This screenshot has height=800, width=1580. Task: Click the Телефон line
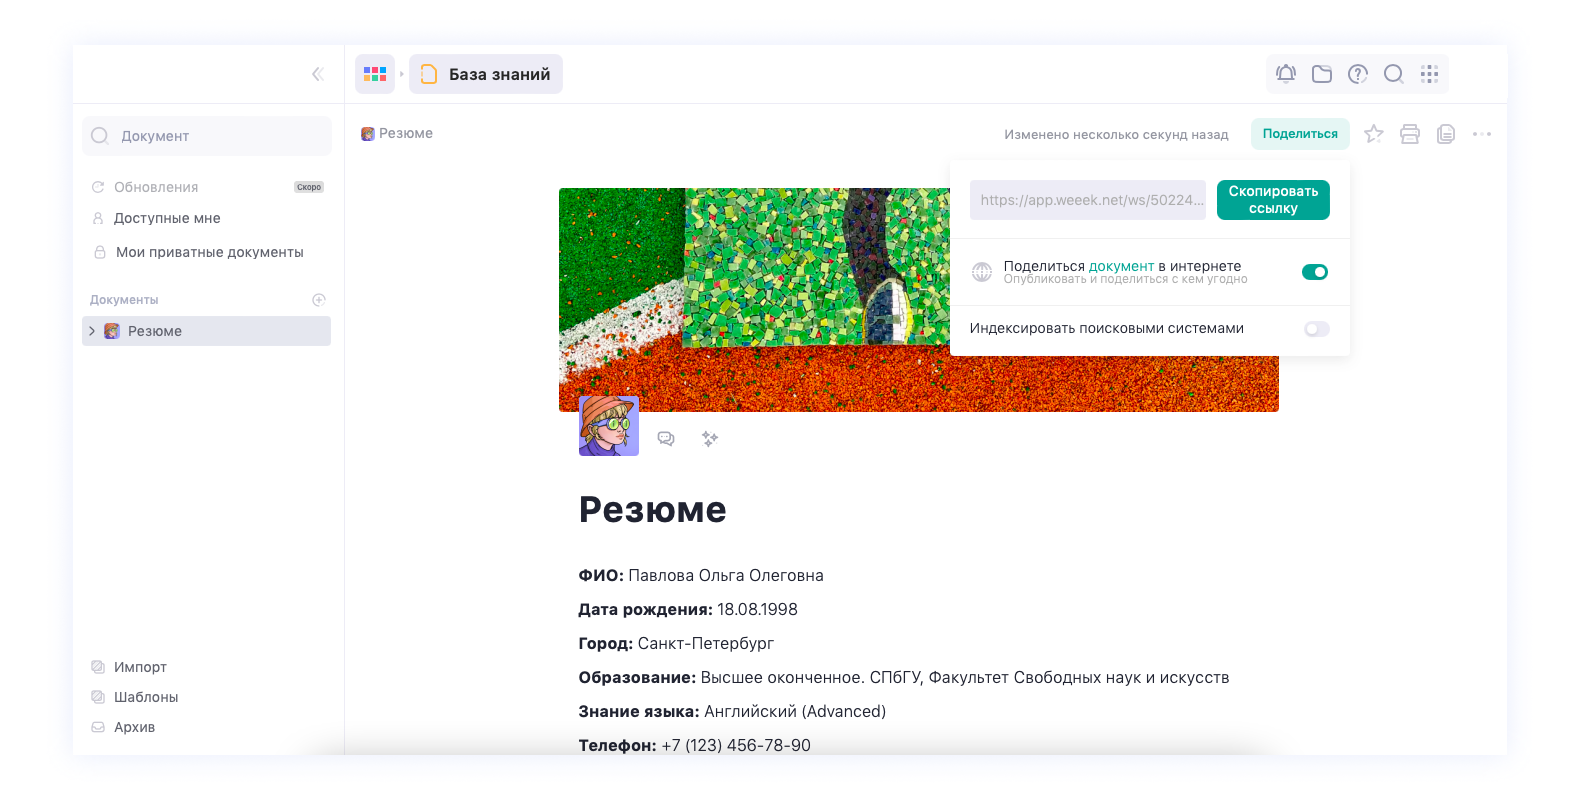coord(695,746)
